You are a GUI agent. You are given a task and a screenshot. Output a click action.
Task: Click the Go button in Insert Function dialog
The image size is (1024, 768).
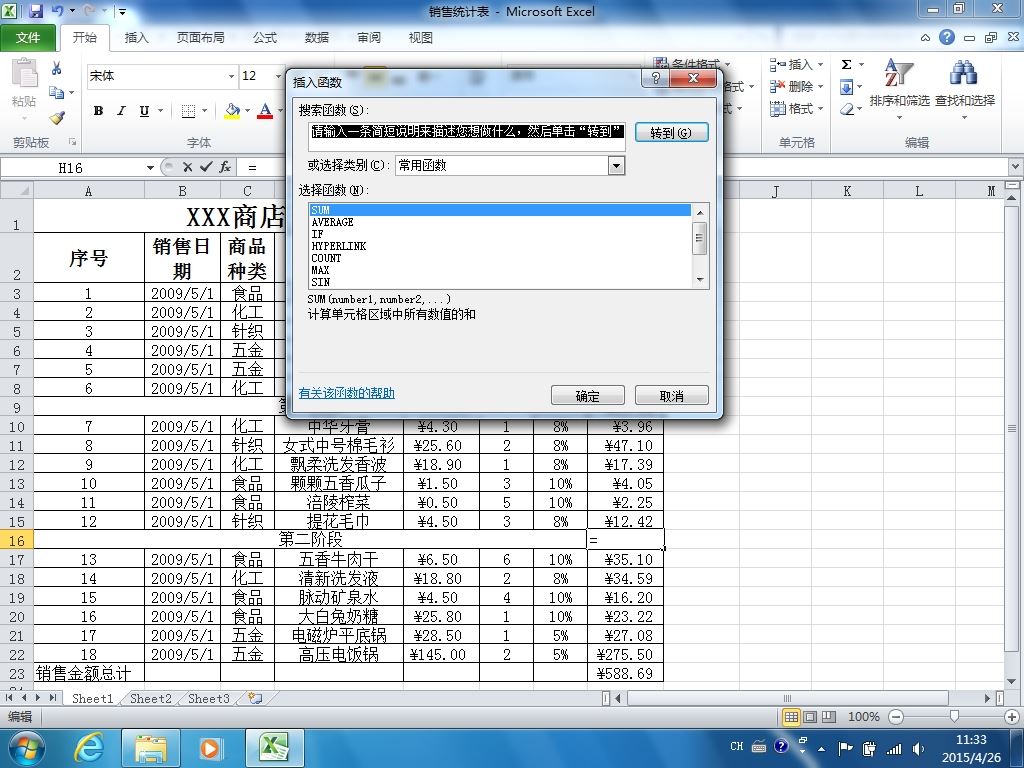(x=671, y=133)
